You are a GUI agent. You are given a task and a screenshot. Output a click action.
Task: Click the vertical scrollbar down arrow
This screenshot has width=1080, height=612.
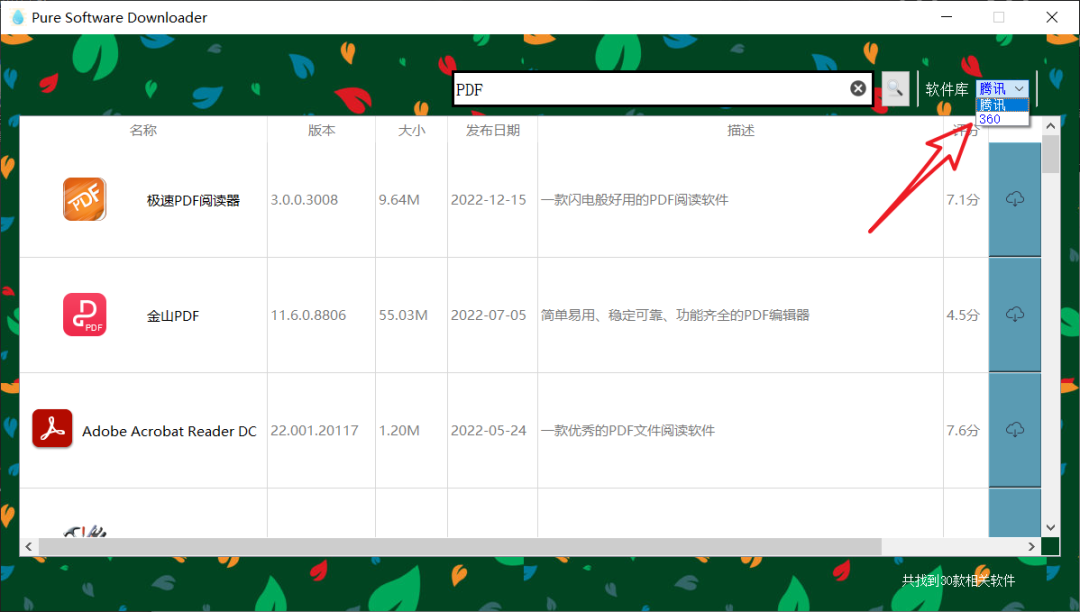1050,528
